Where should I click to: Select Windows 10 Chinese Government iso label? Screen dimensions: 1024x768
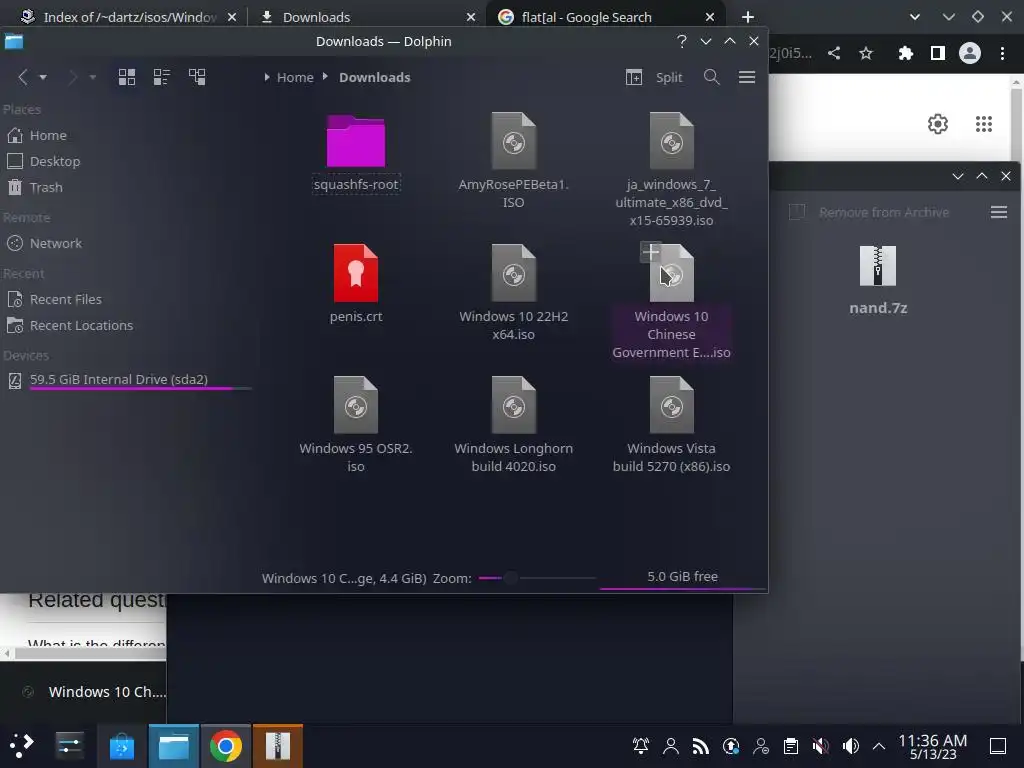(x=671, y=334)
